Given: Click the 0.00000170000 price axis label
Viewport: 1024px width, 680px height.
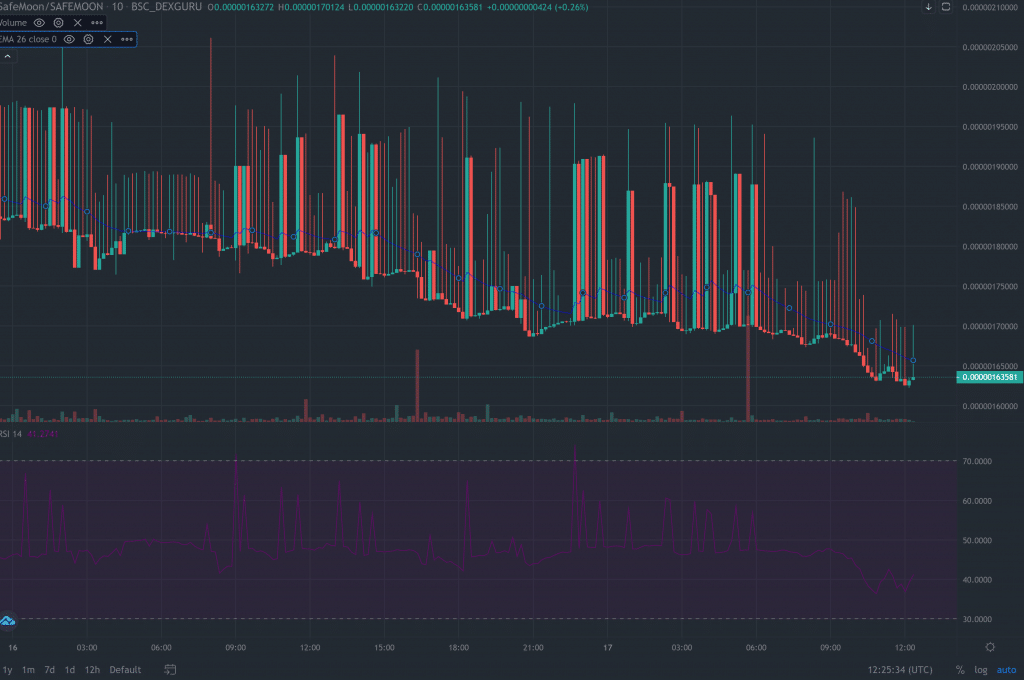Looking at the screenshot, I should click(990, 327).
